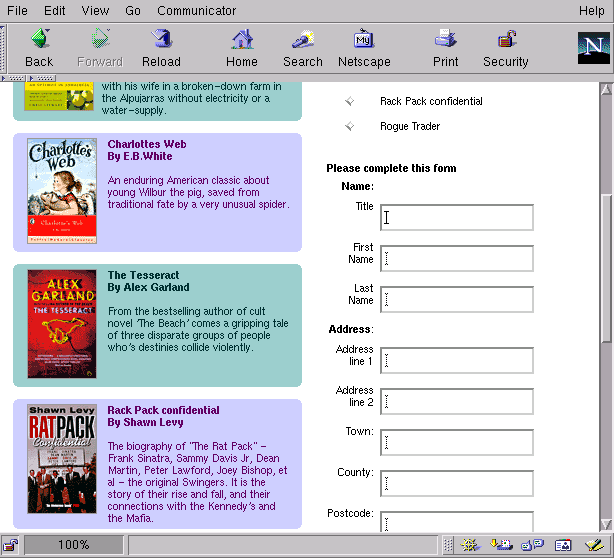Click the status bar padlock security icon
The height and width of the screenshot is (559, 616).
[11, 545]
